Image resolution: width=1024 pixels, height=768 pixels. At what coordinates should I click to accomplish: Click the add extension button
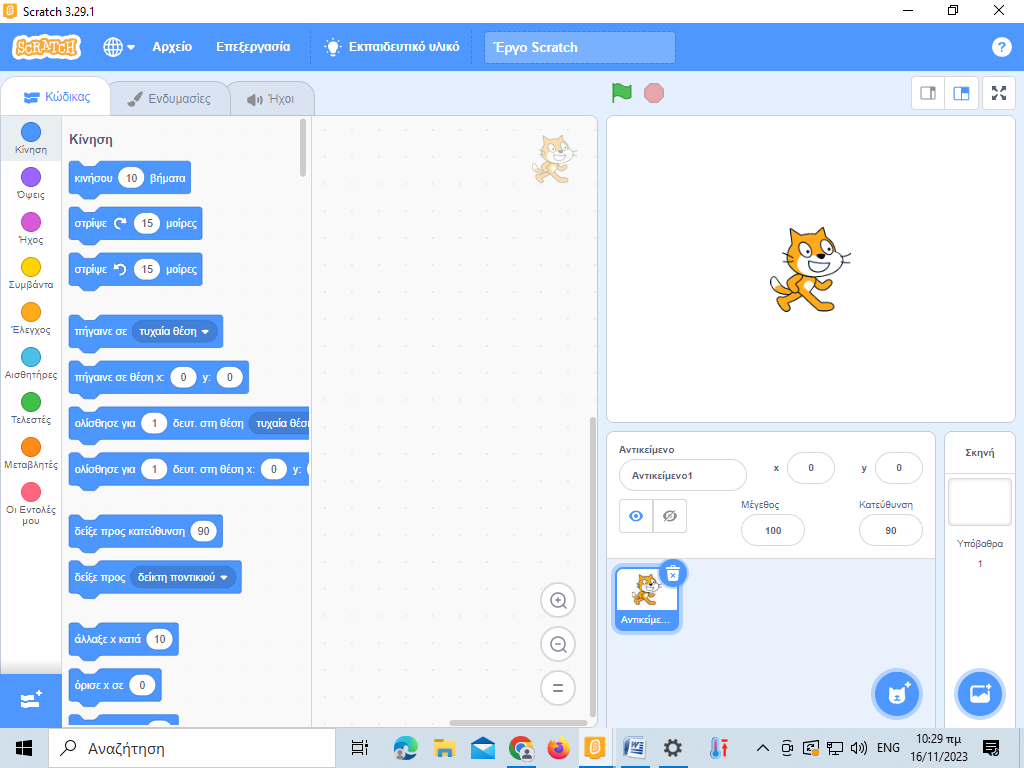pyautogui.click(x=31, y=701)
